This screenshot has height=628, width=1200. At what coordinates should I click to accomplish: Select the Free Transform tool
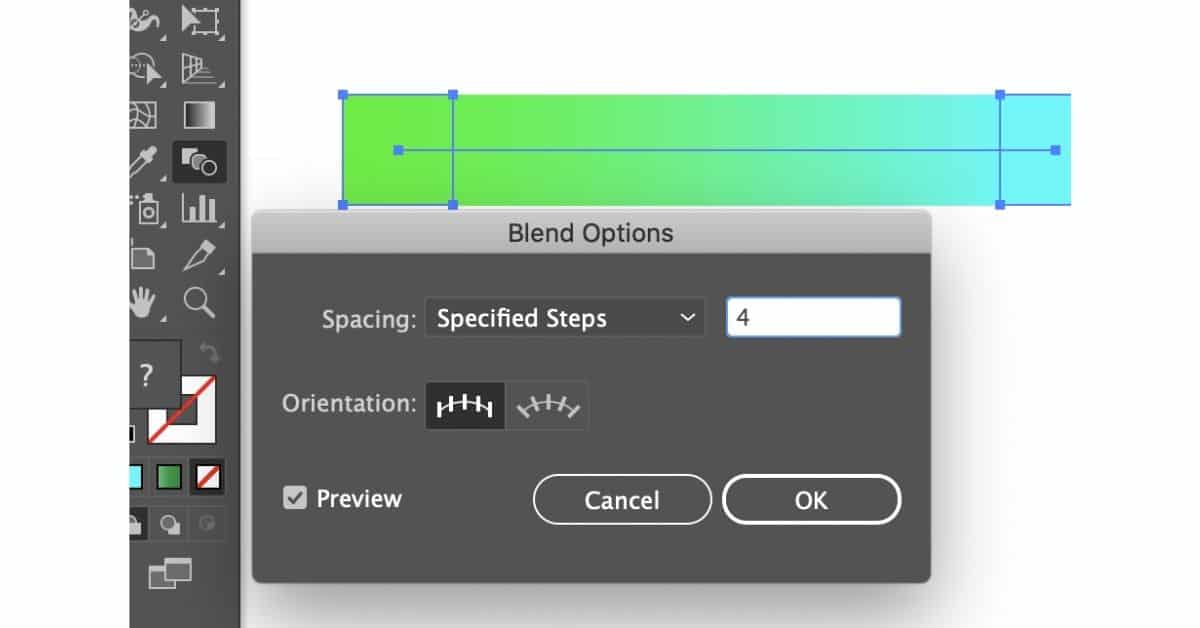tap(200, 22)
